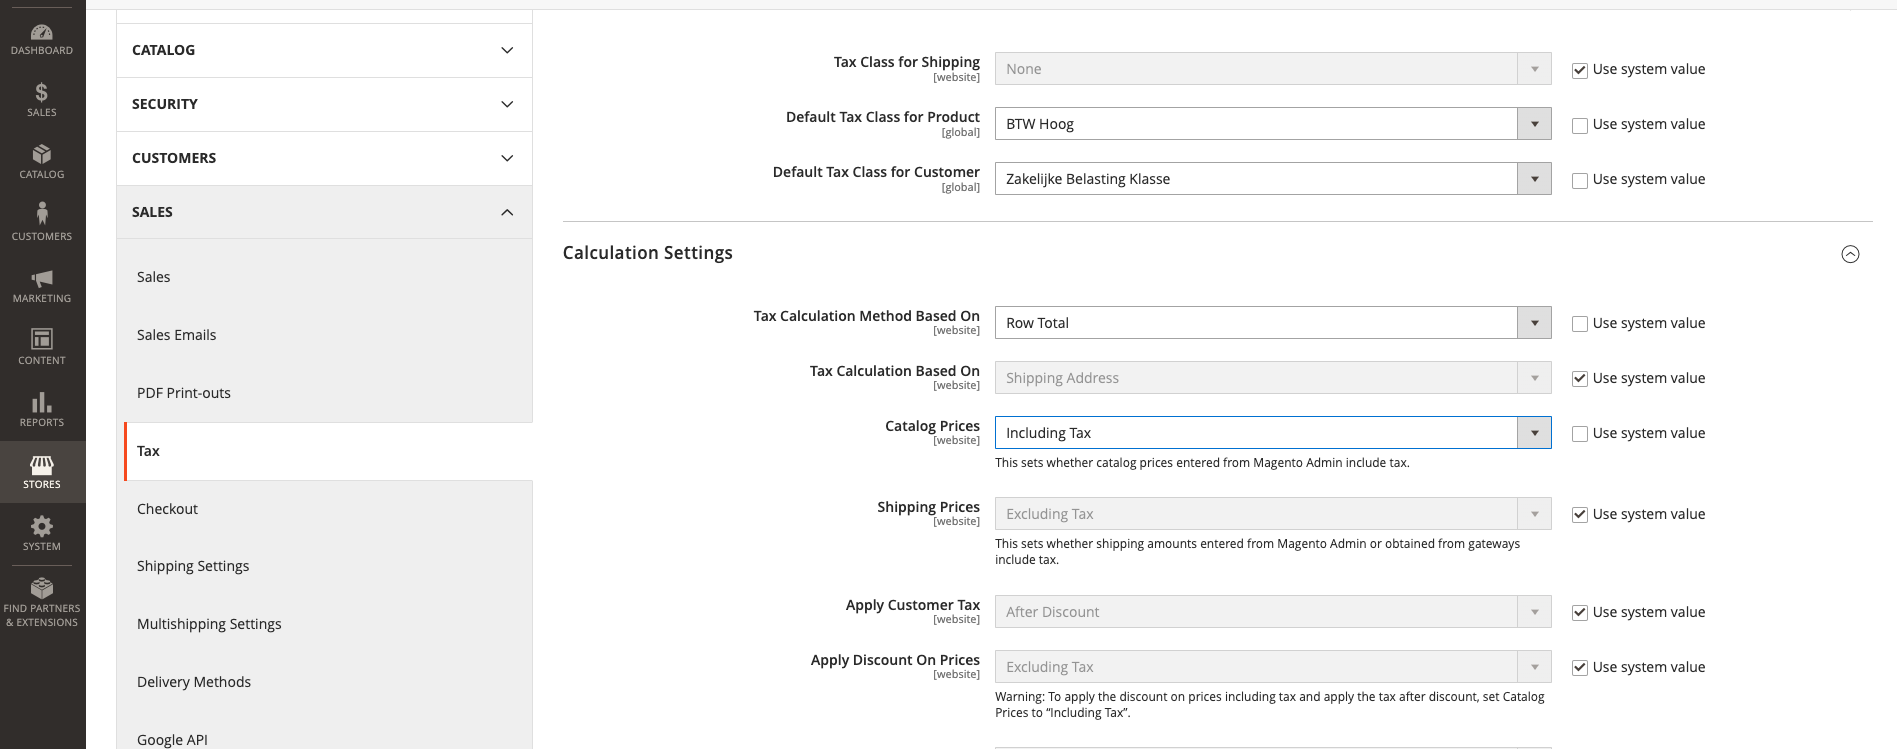This screenshot has width=1897, height=749.
Task: Open the Default Tax Class for Customer dropdown
Action: coord(1273,179)
